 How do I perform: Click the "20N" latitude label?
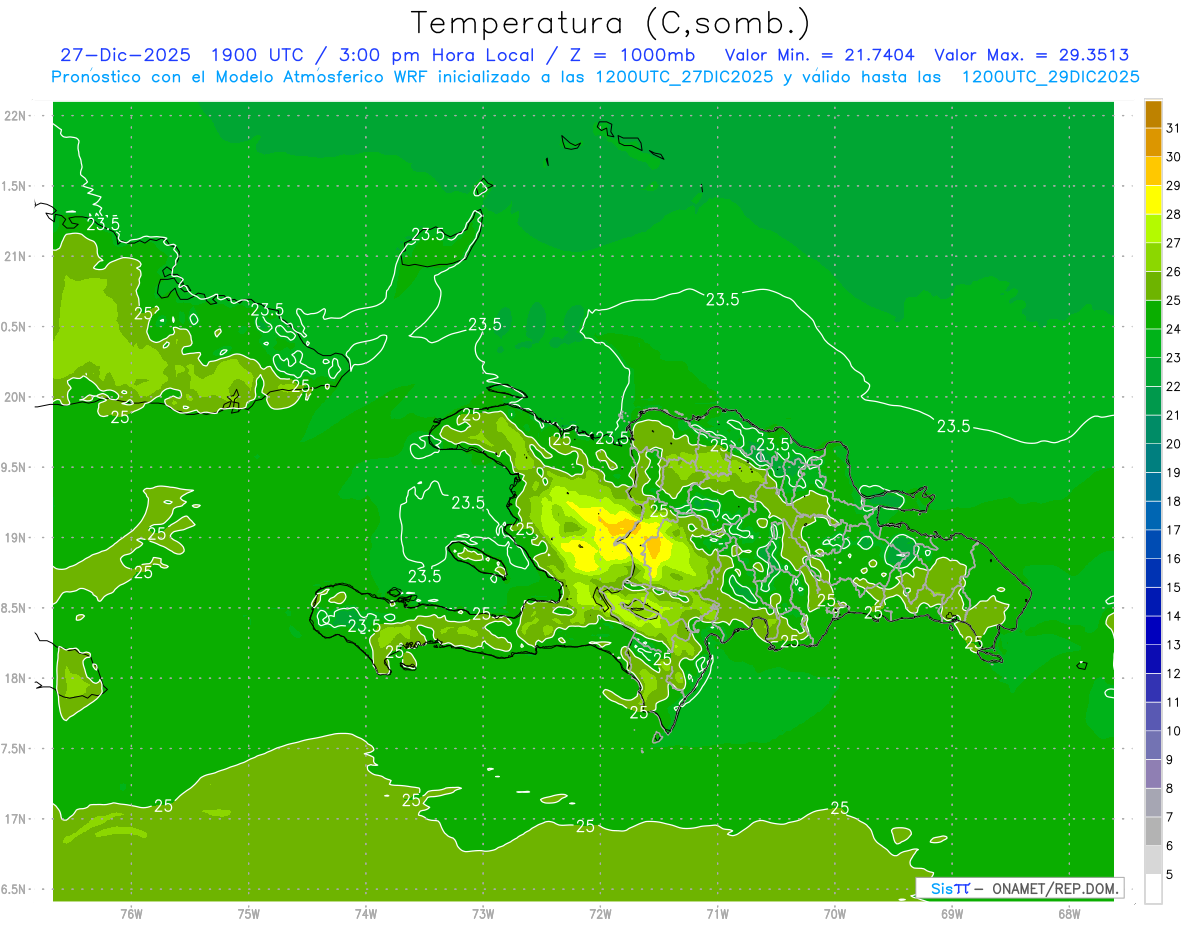click(x=15, y=397)
